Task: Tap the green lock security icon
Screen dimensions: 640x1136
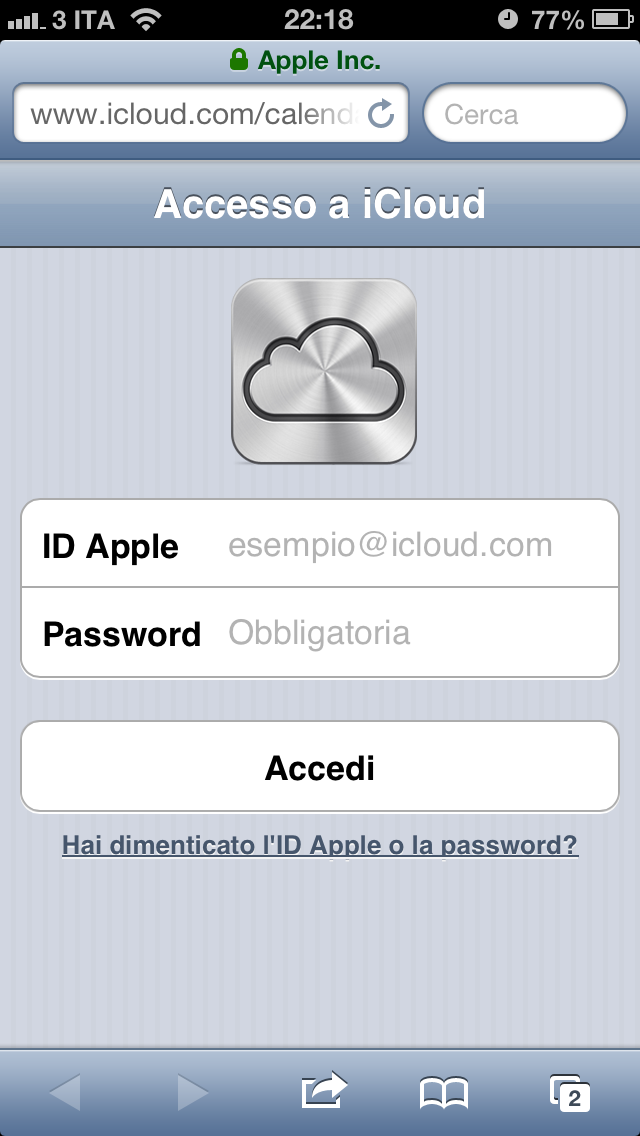Action: click(238, 60)
